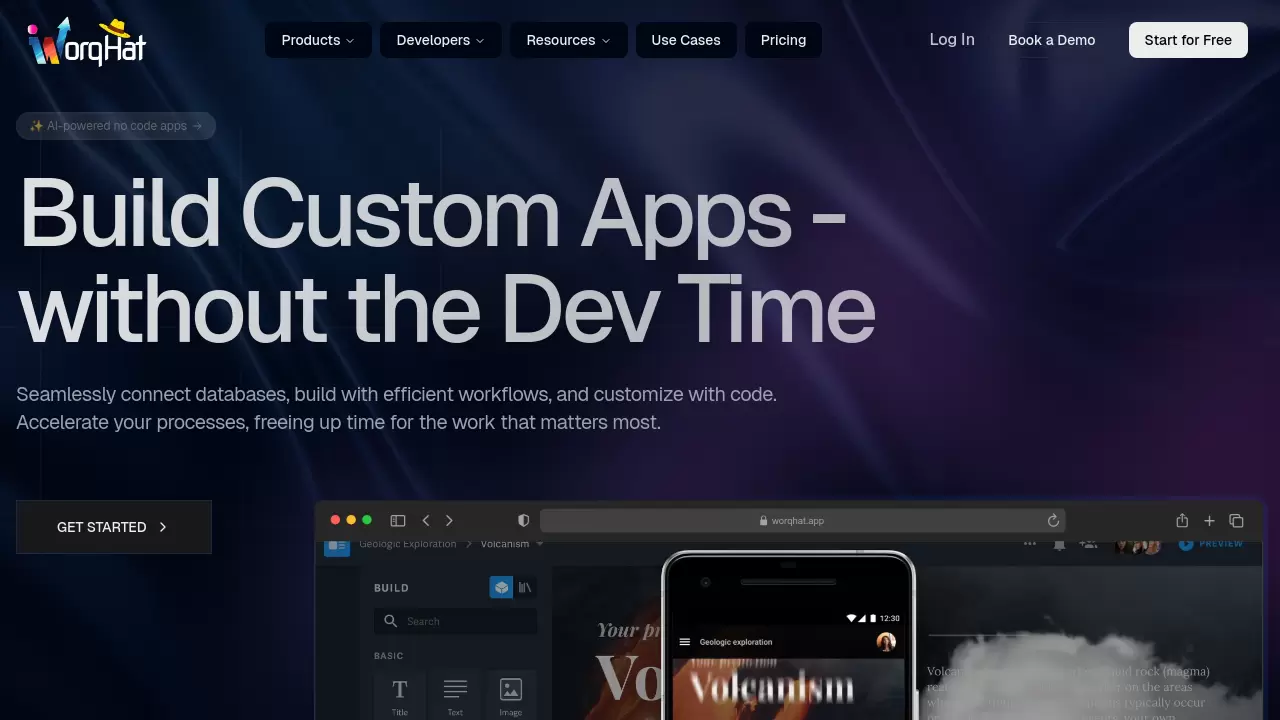This screenshot has width=1280, height=720.
Task: Click the new tab plus icon
Action: pyautogui.click(x=1209, y=520)
